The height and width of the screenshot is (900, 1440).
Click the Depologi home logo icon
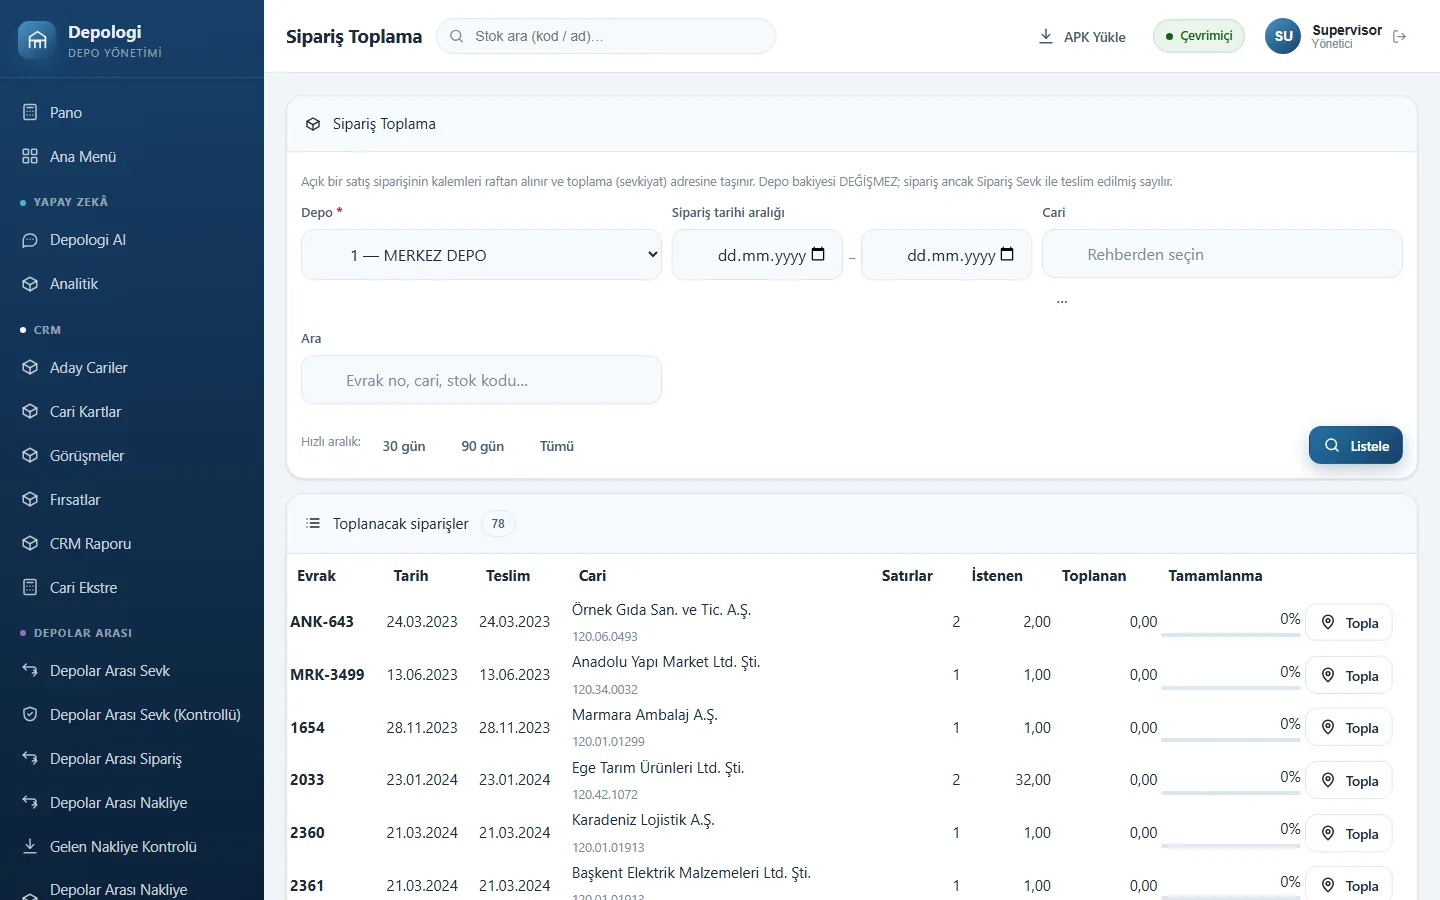[x=37, y=40]
